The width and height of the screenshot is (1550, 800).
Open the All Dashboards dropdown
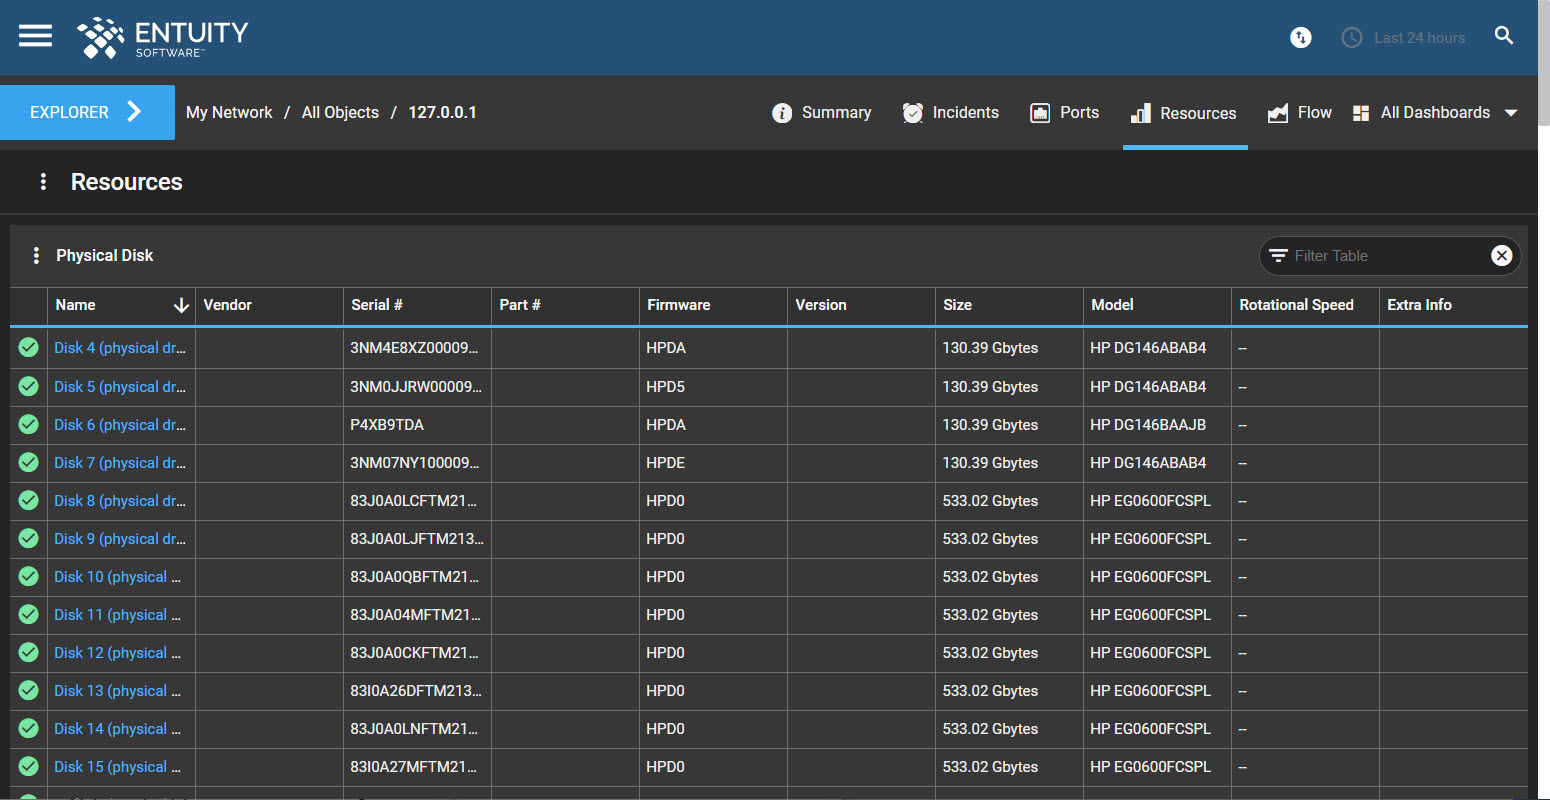pyautogui.click(x=1435, y=113)
